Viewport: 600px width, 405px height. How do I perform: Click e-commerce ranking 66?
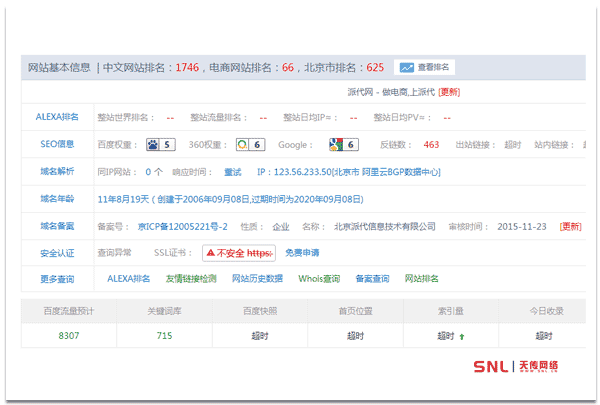[x=288, y=68]
